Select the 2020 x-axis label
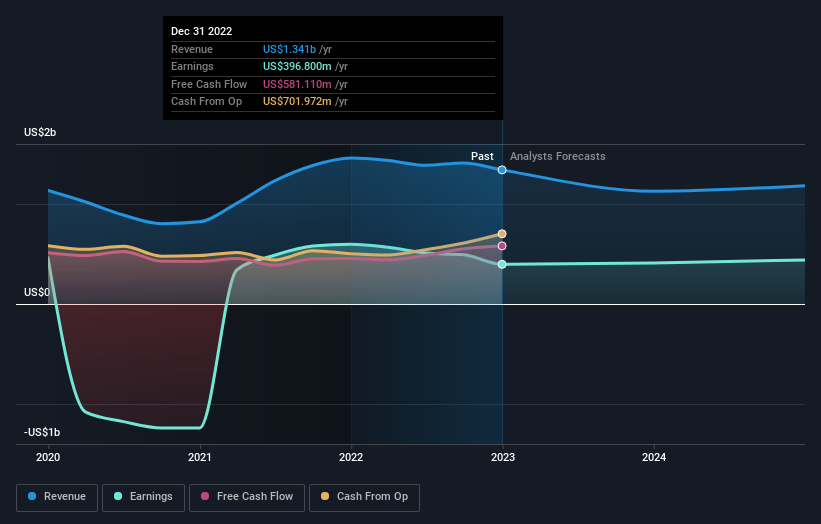 [x=48, y=457]
